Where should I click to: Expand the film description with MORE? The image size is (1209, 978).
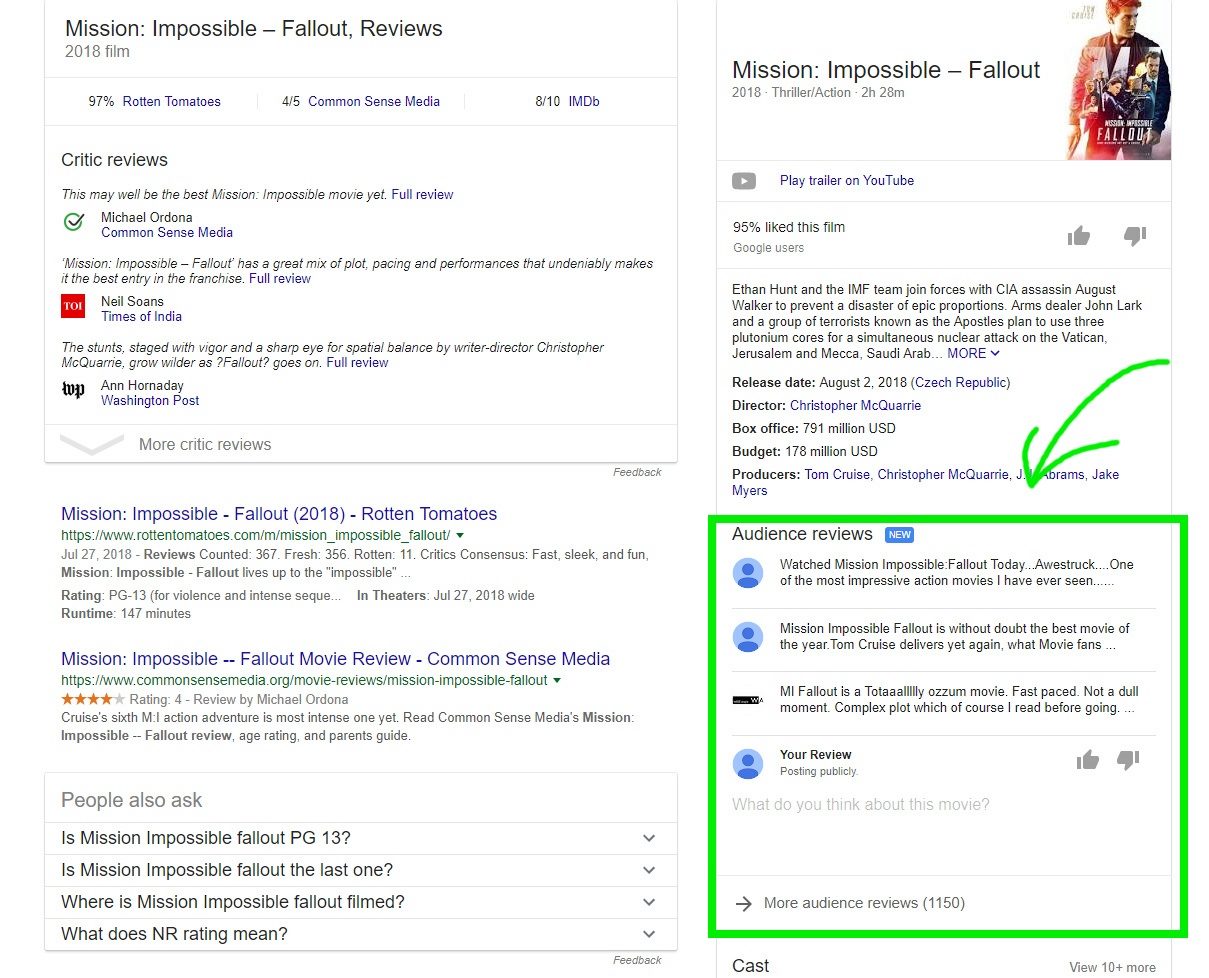(x=973, y=353)
